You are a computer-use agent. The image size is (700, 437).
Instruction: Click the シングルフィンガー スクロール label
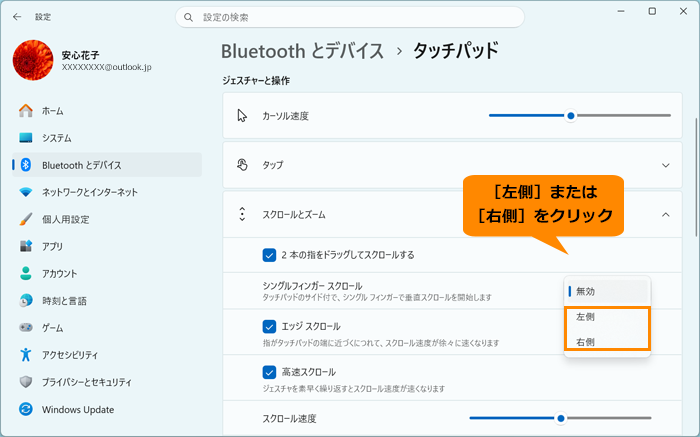click(312, 286)
